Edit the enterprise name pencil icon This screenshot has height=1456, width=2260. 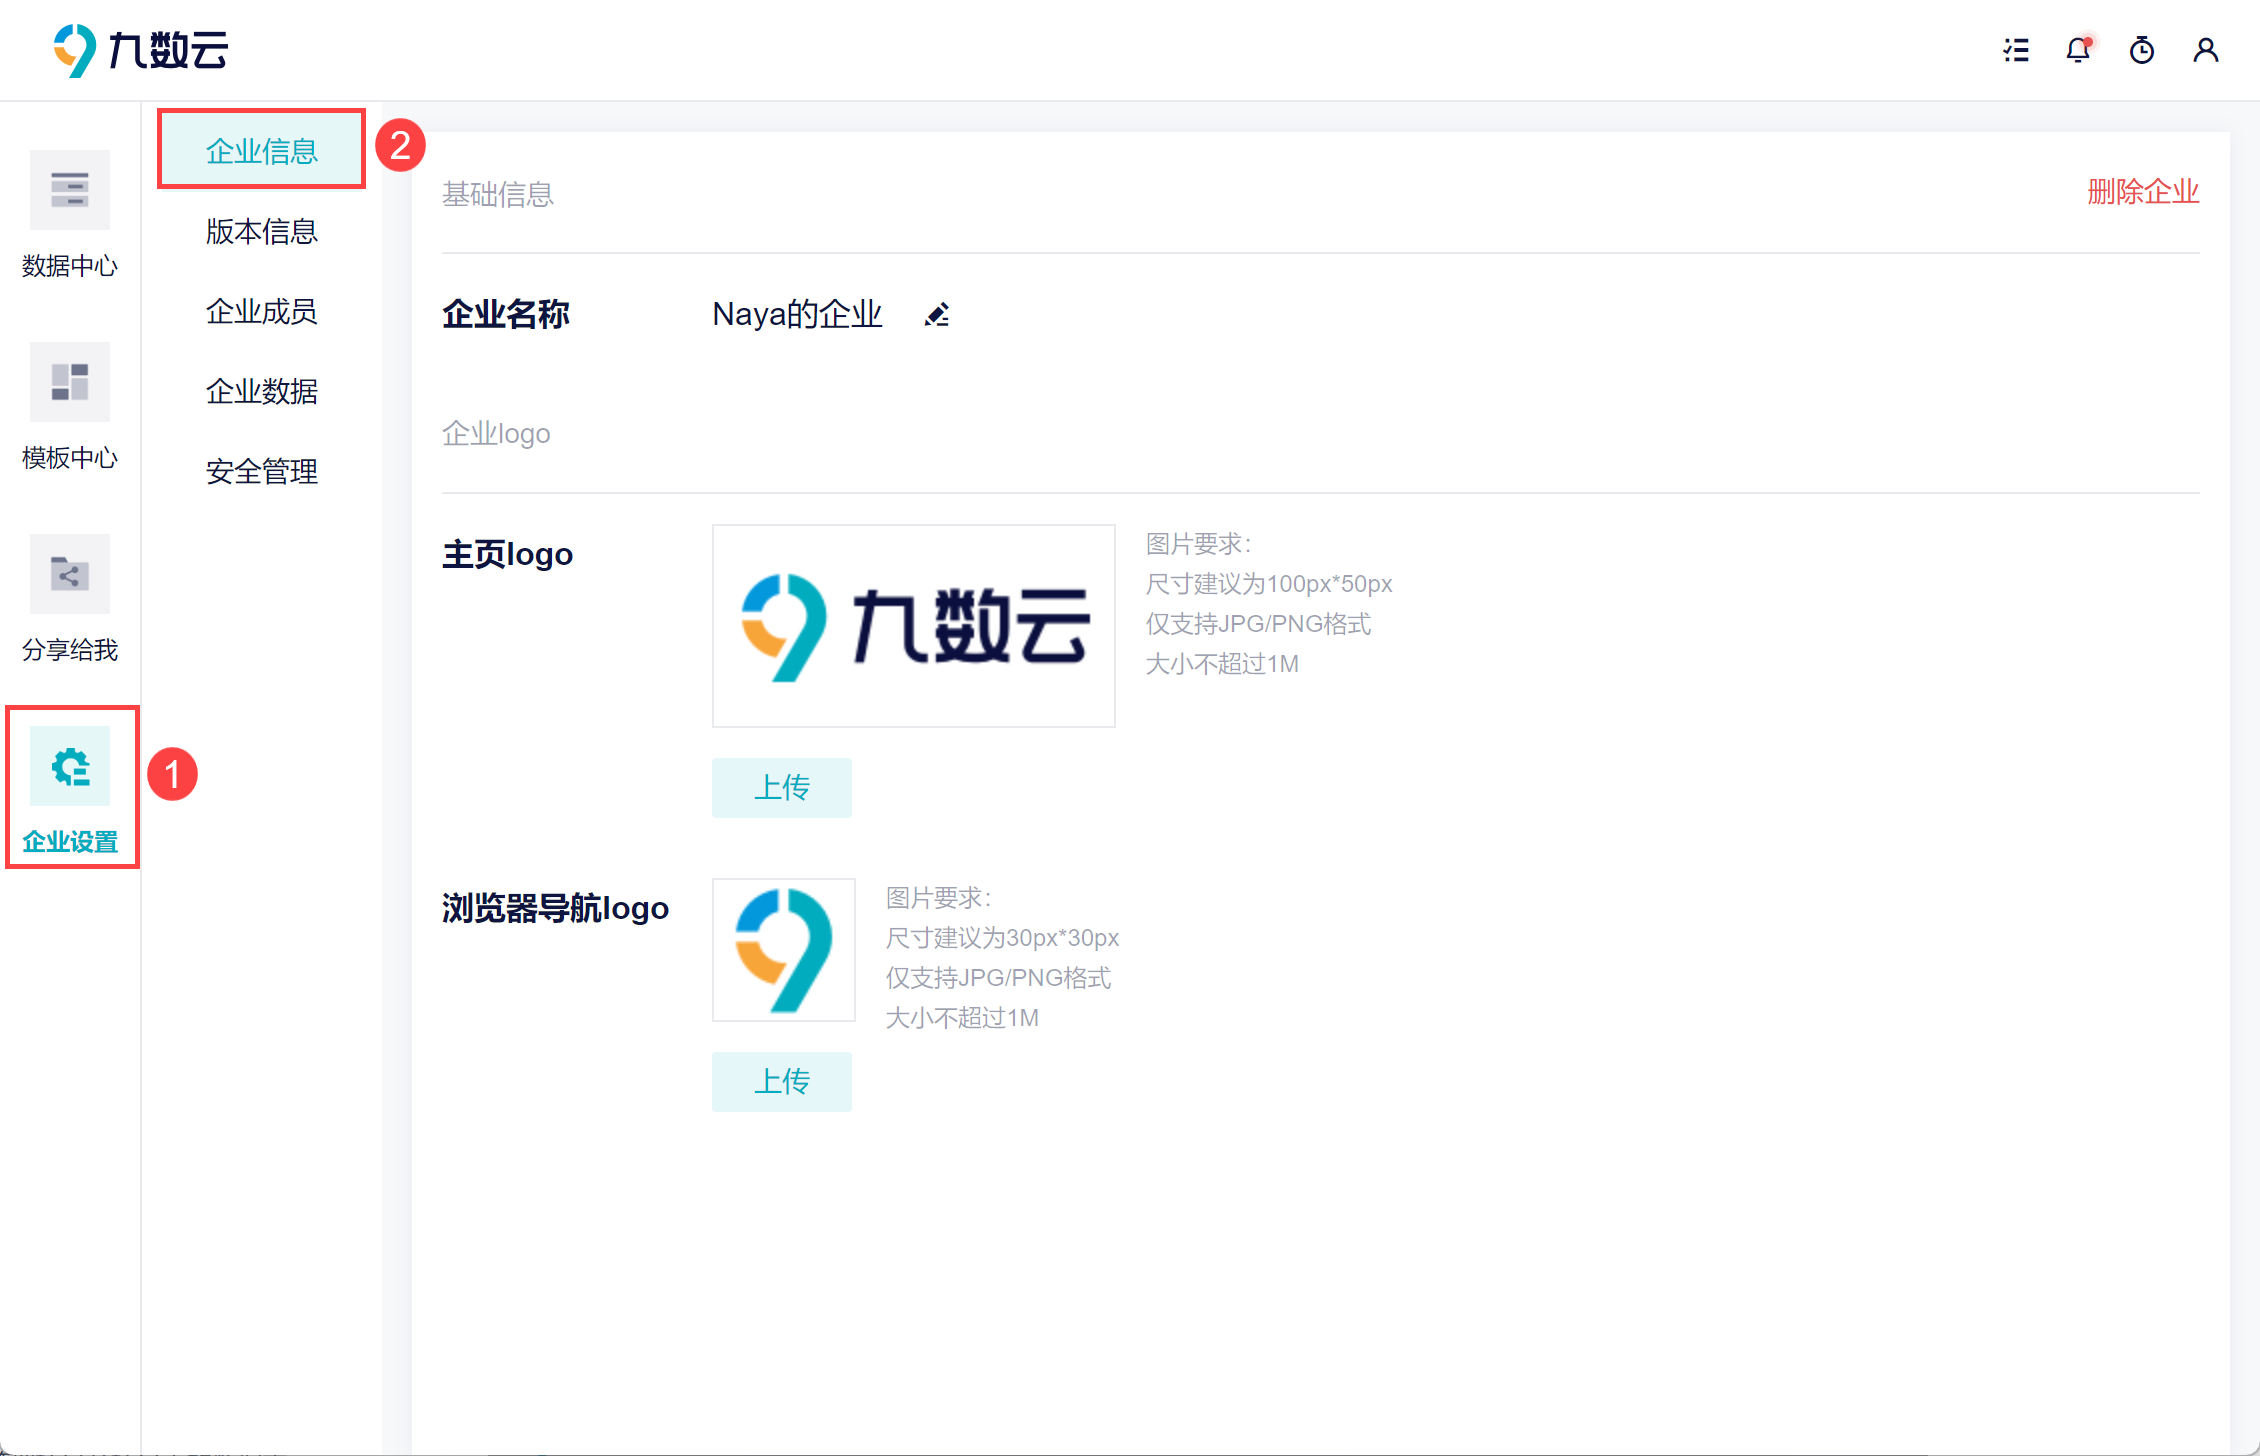click(x=937, y=315)
